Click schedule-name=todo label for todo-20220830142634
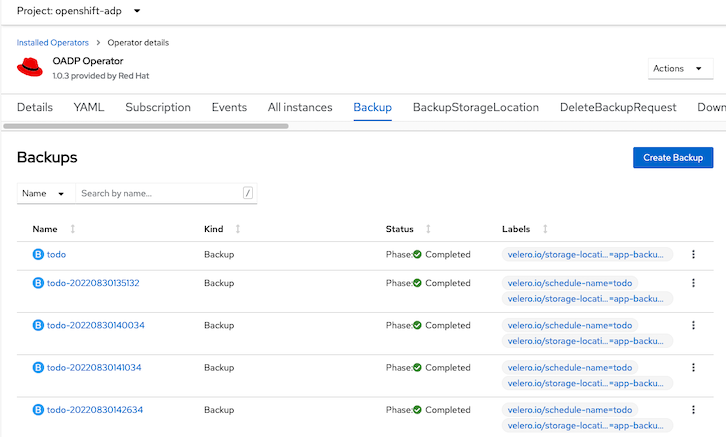 [x=570, y=410]
